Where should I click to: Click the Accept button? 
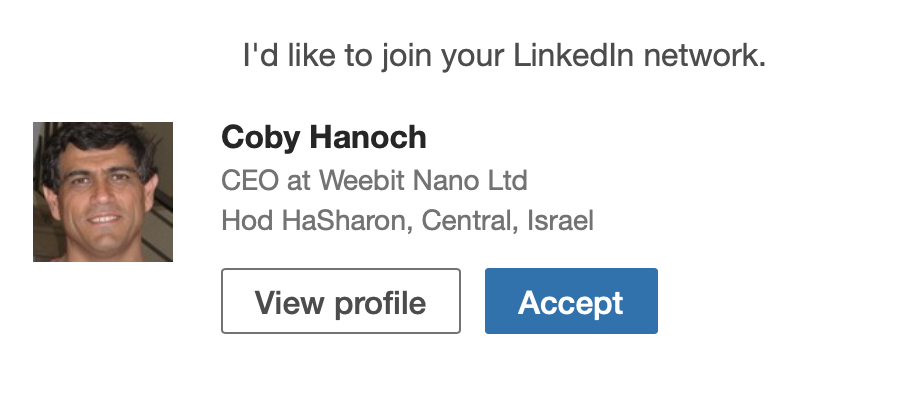coord(571,301)
